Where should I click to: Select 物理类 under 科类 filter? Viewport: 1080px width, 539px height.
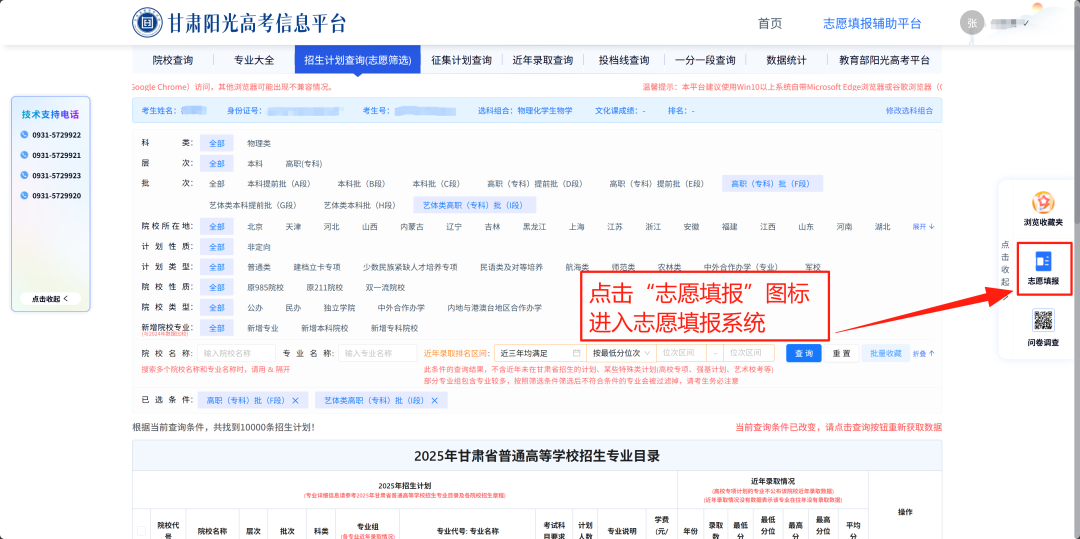(x=259, y=143)
